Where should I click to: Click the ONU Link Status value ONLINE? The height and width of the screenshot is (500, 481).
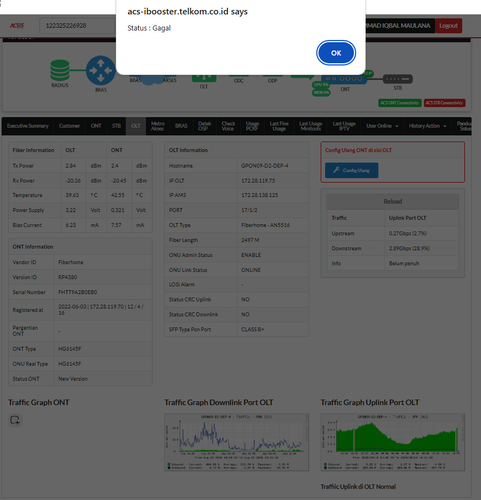(x=251, y=270)
